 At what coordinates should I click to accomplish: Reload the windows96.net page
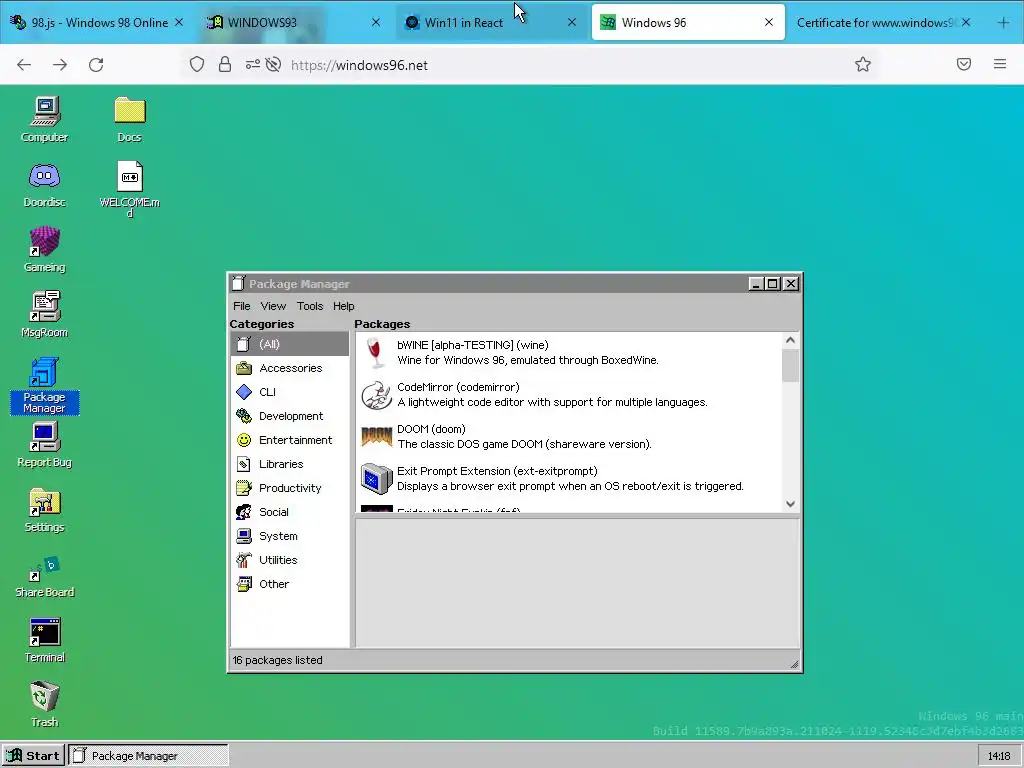click(x=96, y=65)
